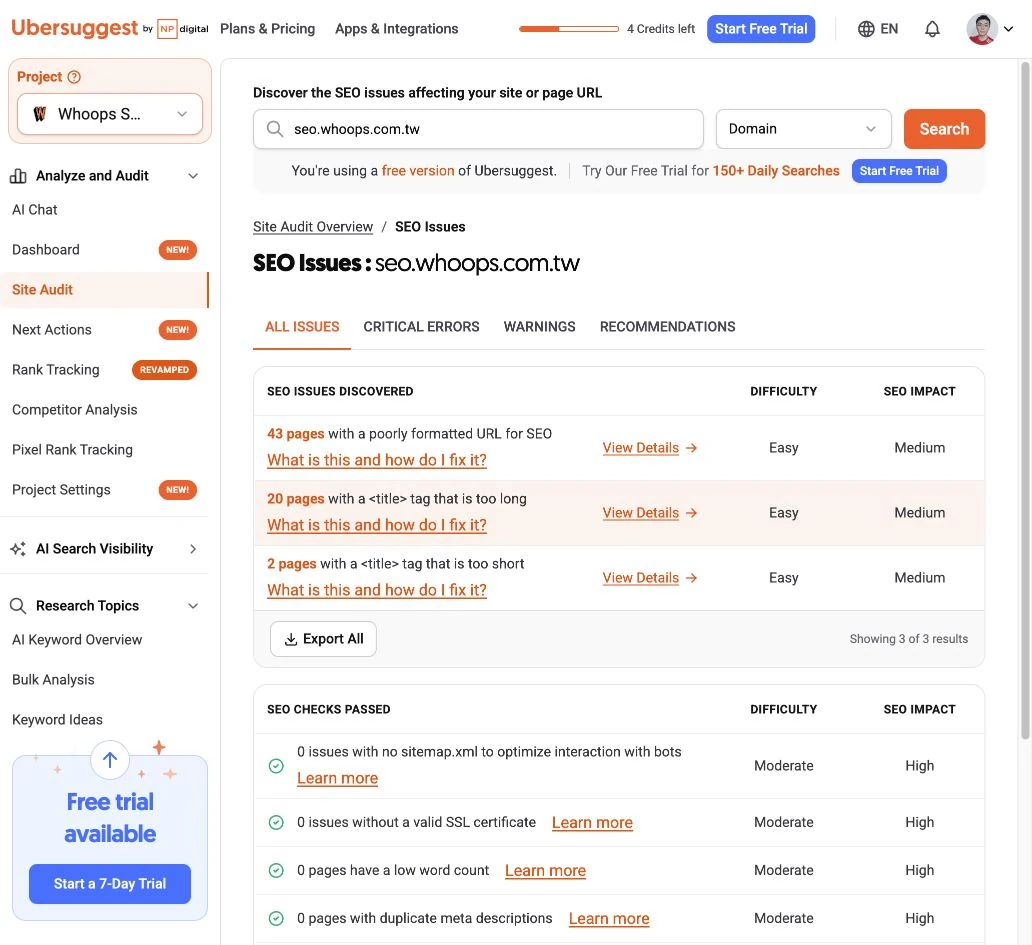
Task: Click the NP digital logo
Action: pyautogui.click(x=183, y=29)
